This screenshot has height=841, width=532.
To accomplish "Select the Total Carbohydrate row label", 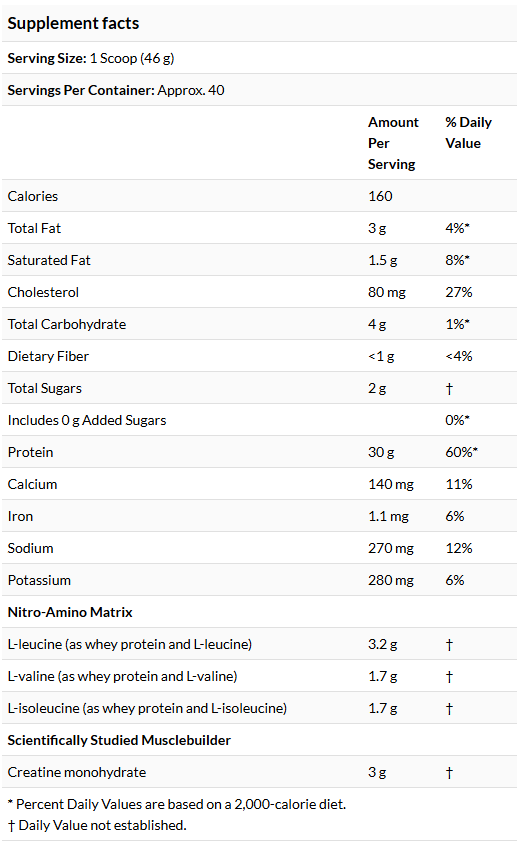I will pos(66,324).
